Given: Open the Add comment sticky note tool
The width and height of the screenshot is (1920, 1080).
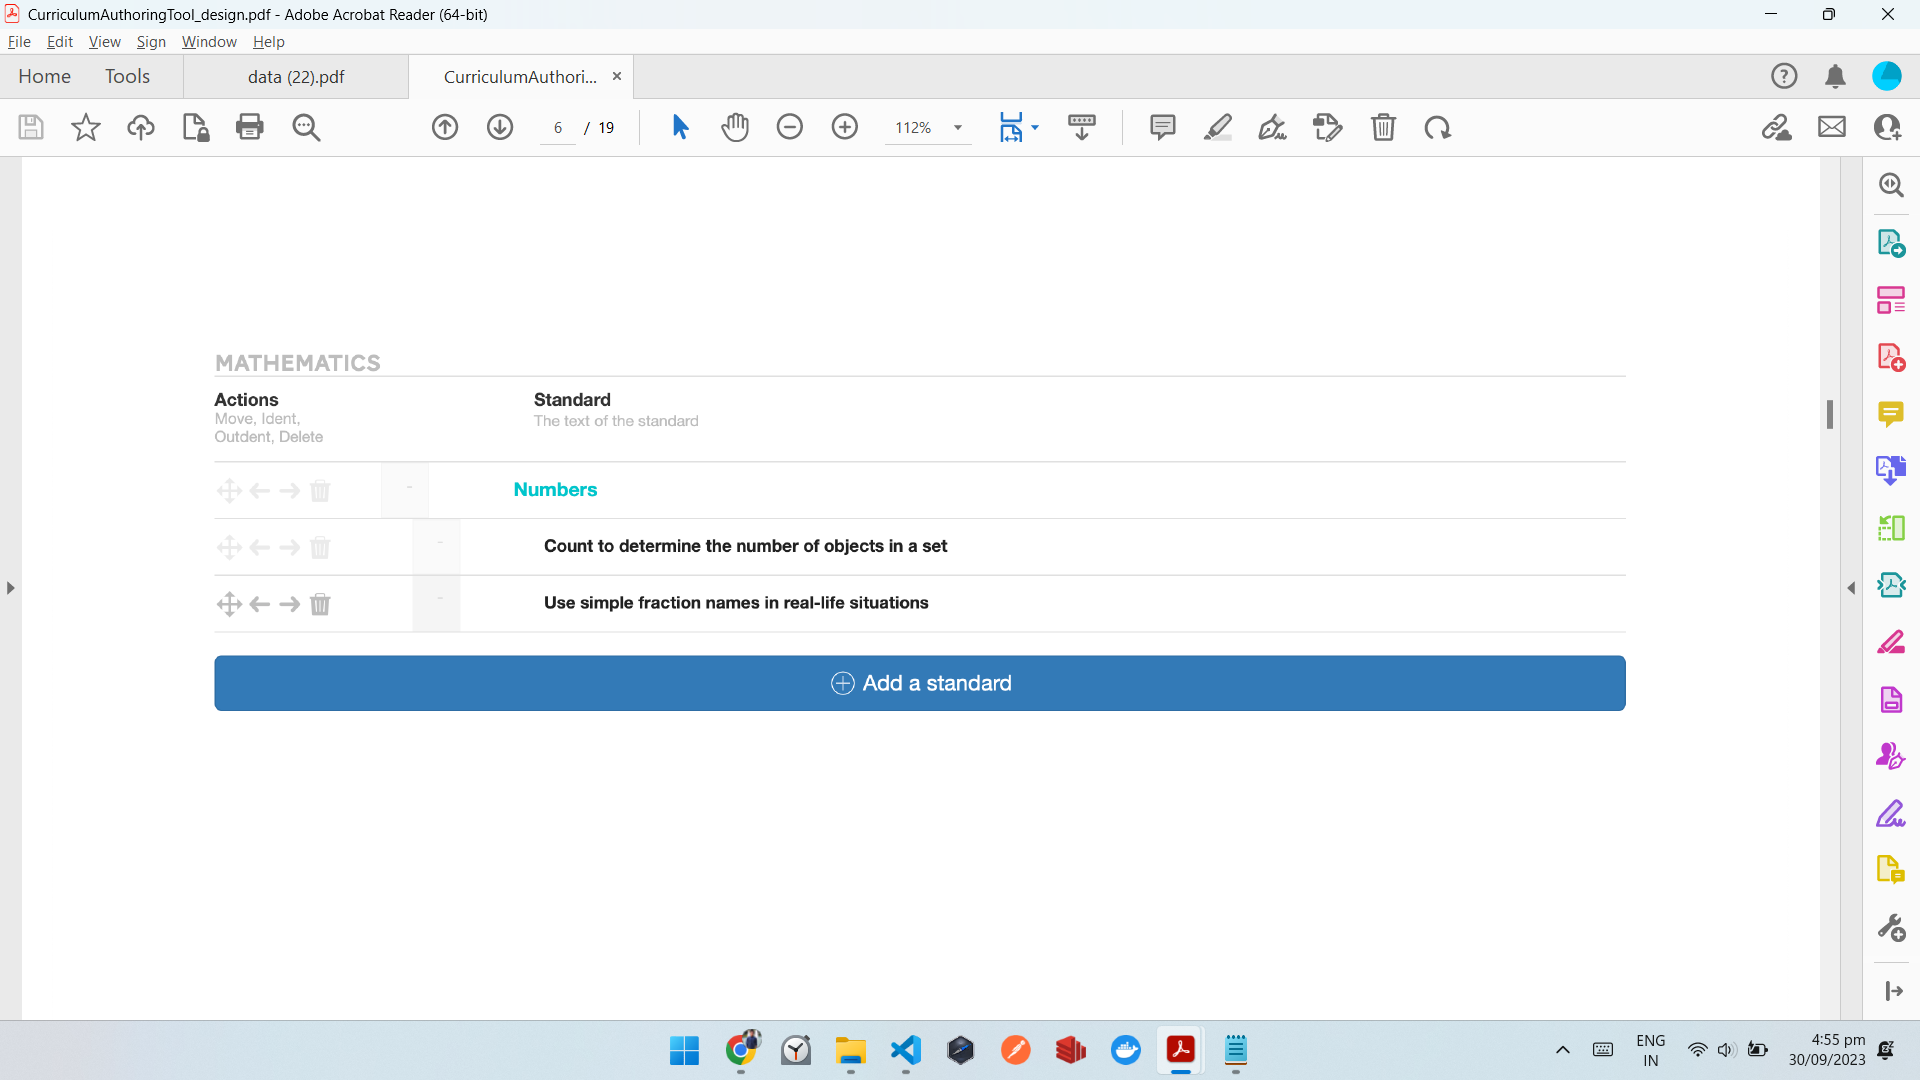Looking at the screenshot, I should click(1162, 127).
